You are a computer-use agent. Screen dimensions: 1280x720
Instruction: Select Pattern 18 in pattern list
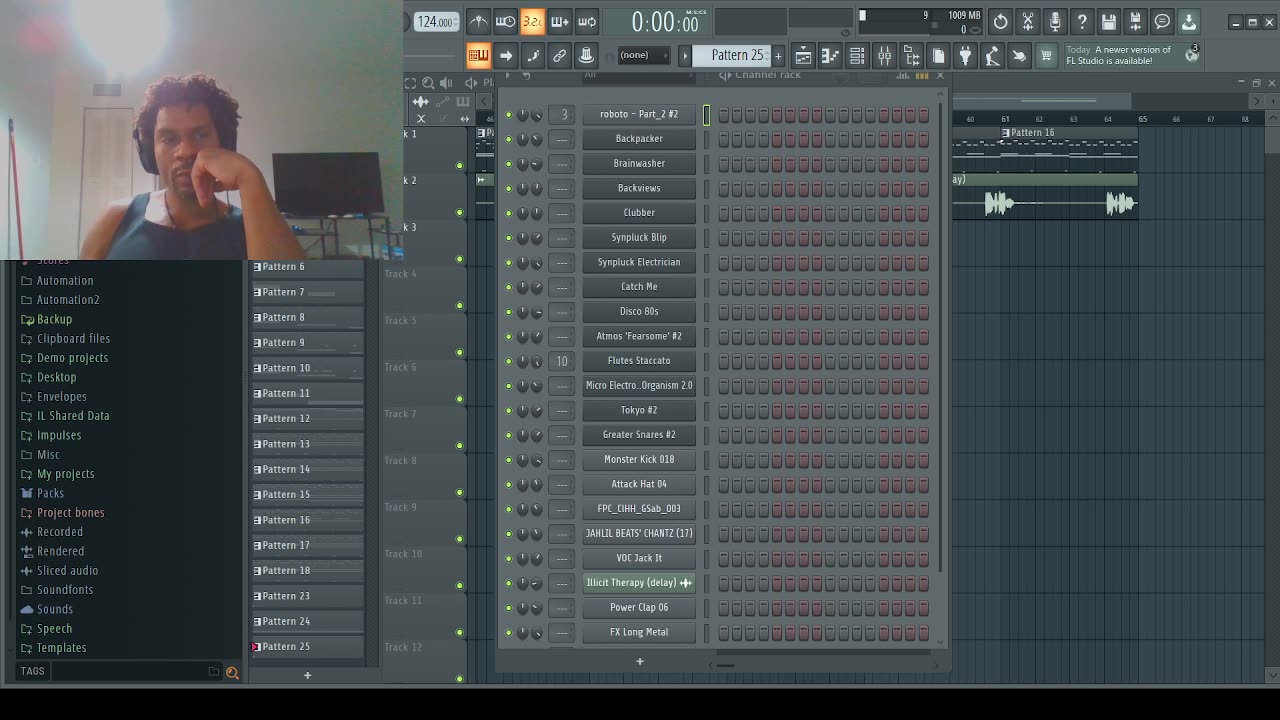[x=307, y=571]
